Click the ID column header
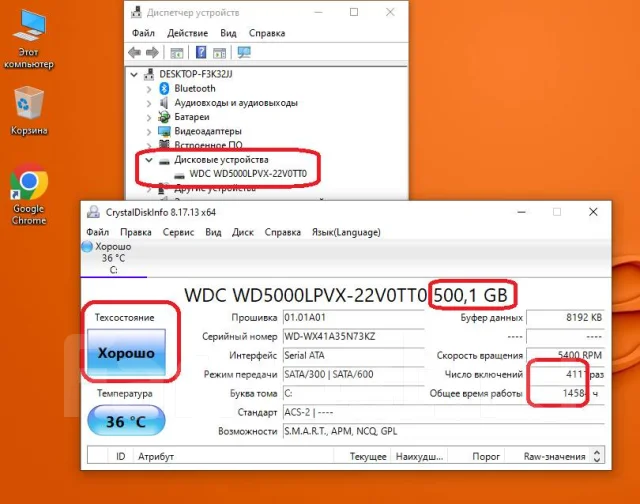Viewport: 640px width, 504px height. coord(121,456)
